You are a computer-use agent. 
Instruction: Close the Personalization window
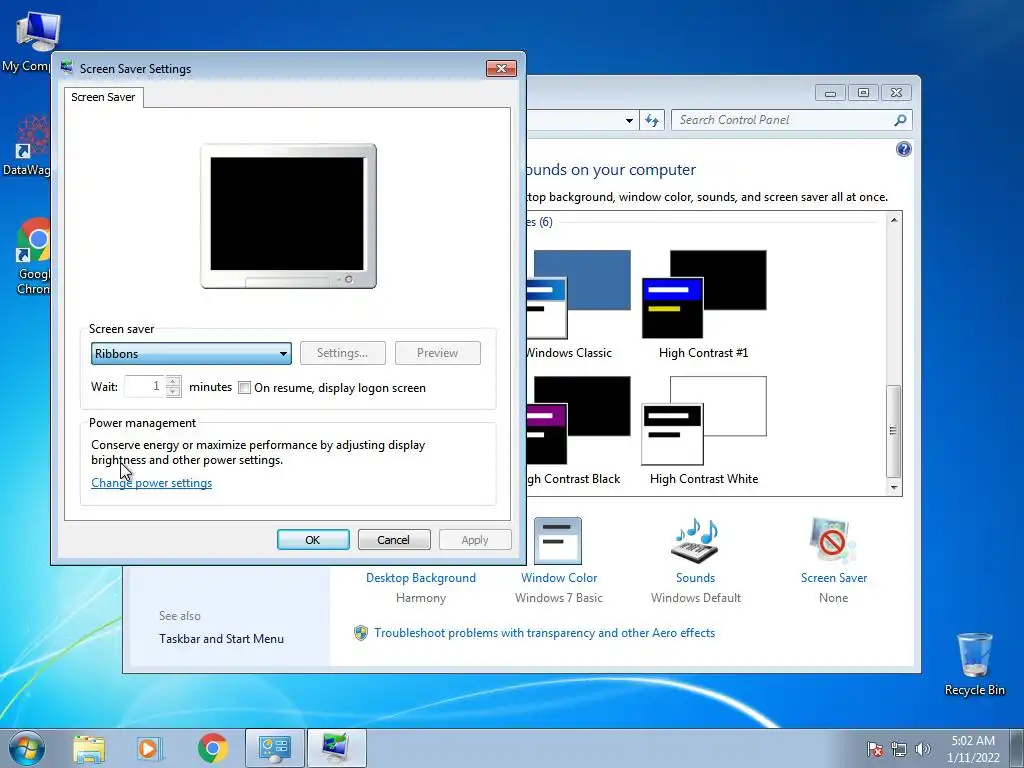[896, 93]
